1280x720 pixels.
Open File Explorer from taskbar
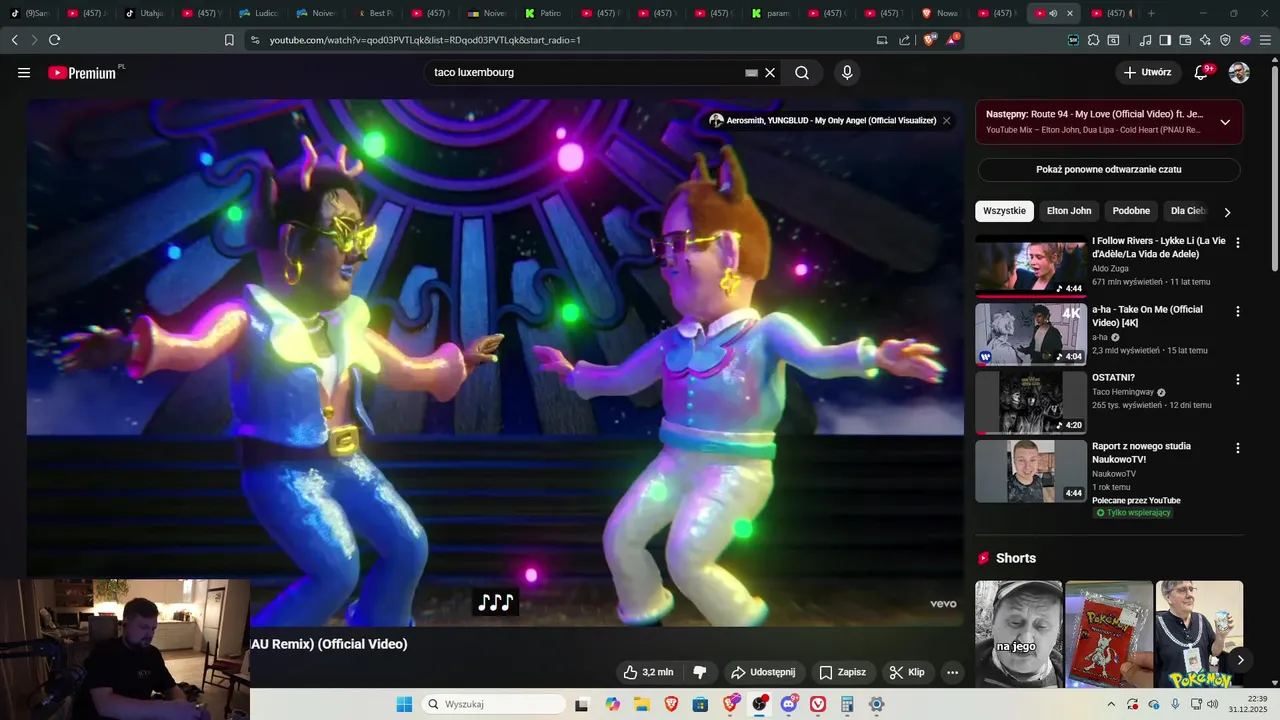pyautogui.click(x=641, y=704)
